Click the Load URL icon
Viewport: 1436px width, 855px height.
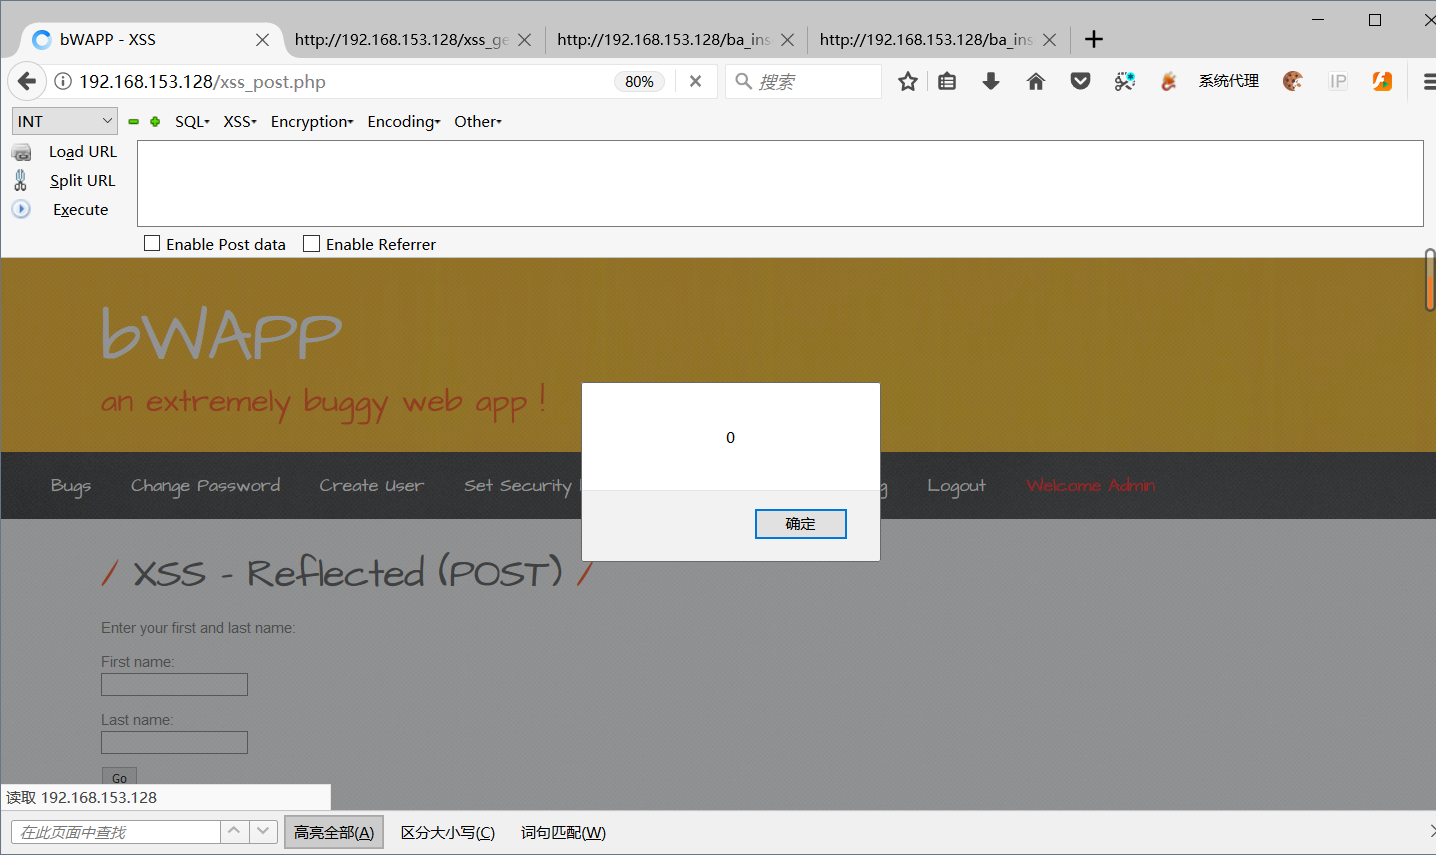[21, 152]
